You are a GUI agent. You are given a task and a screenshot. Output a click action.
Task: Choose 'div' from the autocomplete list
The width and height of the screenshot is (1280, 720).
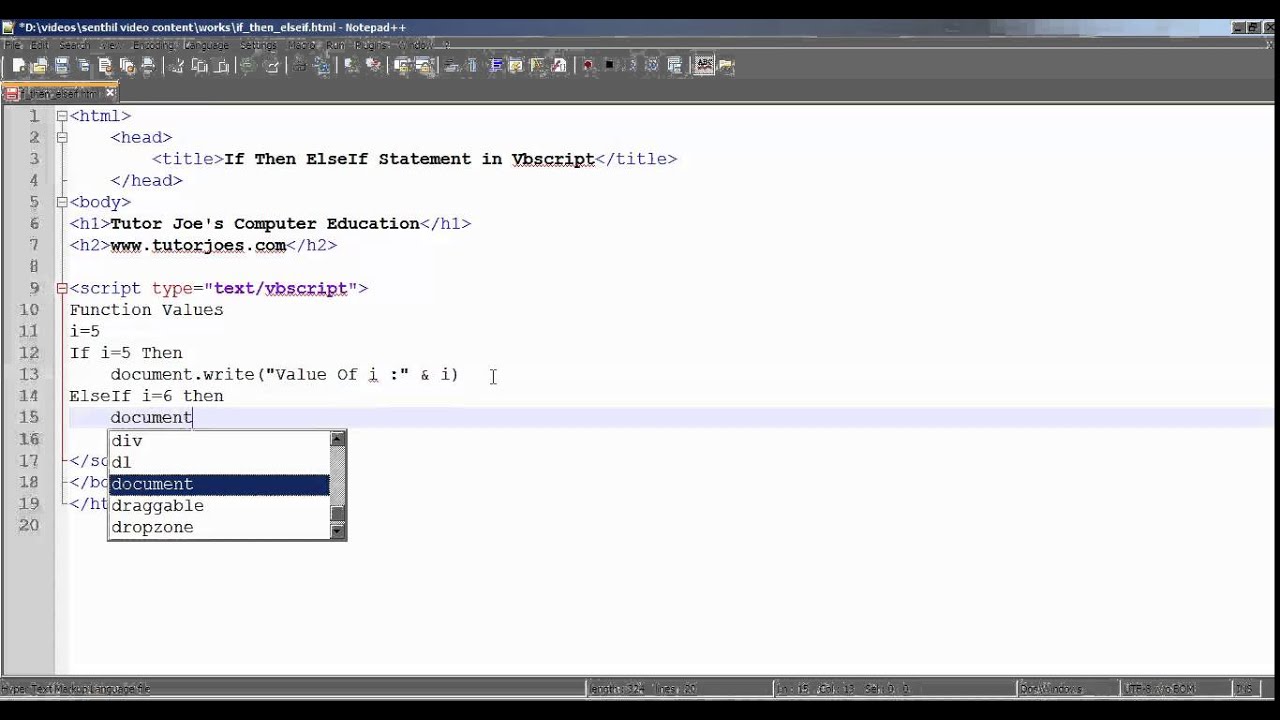(x=219, y=441)
